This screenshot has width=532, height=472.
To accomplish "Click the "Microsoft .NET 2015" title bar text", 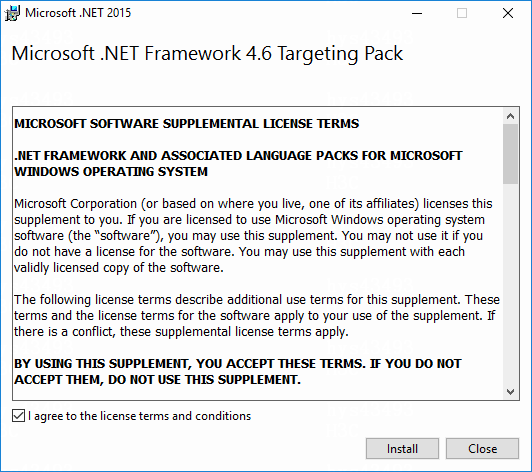I will click(78, 13).
